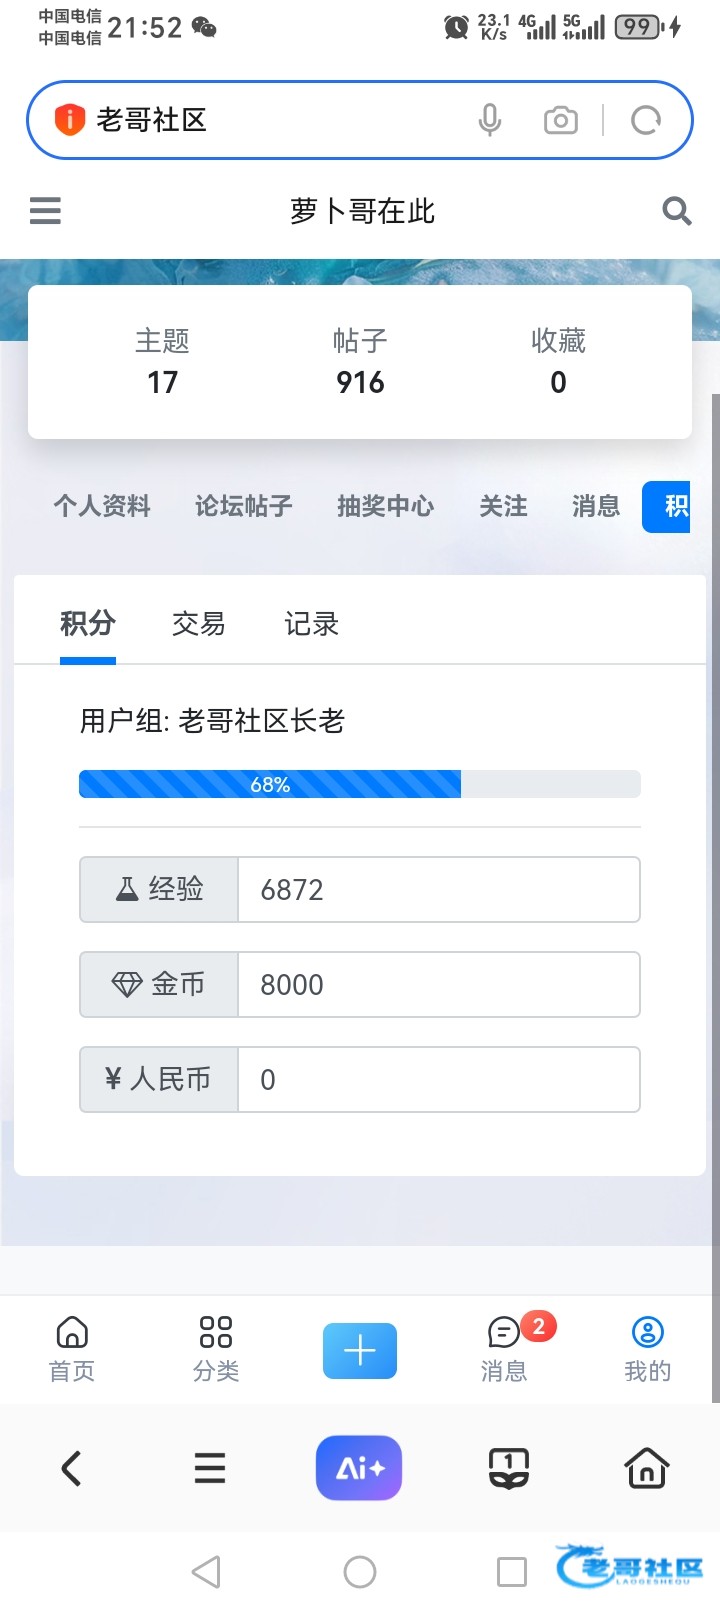This screenshot has width=720, height=1612.
Task: Tap the browser back arrow
Action: pyautogui.click(x=71, y=1468)
